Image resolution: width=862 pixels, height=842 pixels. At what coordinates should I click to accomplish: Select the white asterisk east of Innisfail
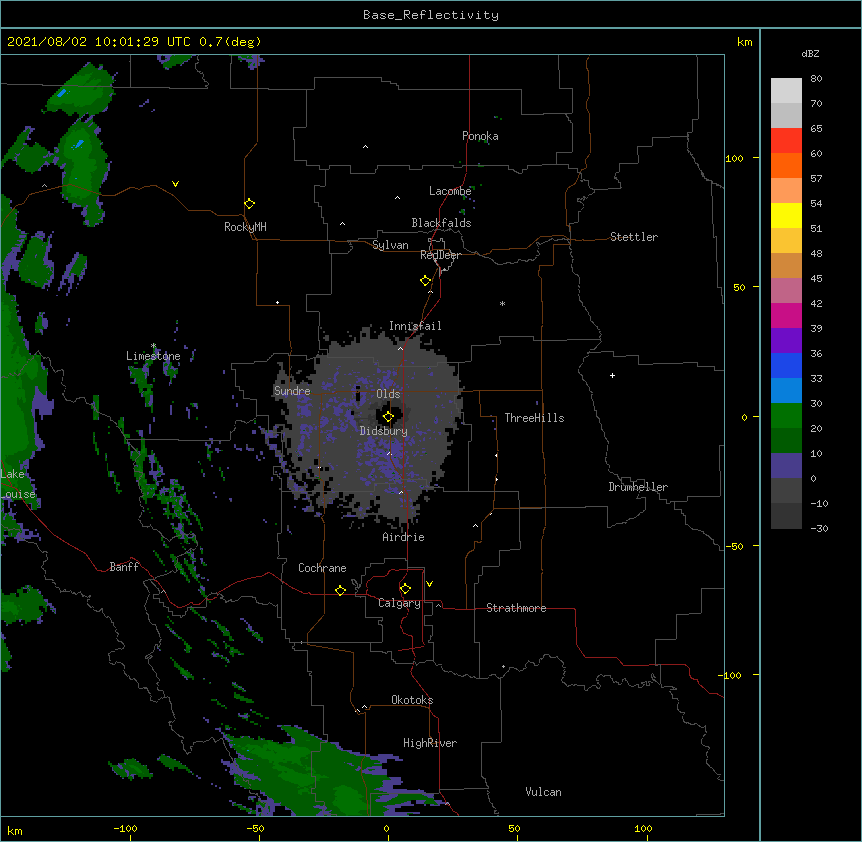coord(502,303)
